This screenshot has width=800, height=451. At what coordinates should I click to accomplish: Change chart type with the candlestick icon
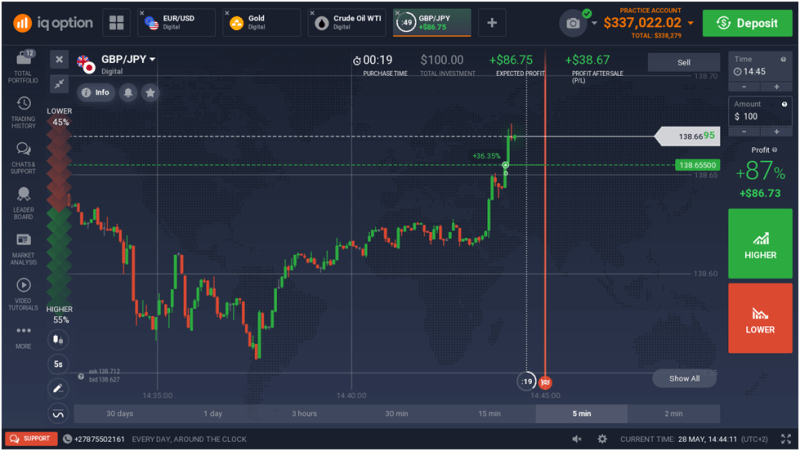point(58,339)
